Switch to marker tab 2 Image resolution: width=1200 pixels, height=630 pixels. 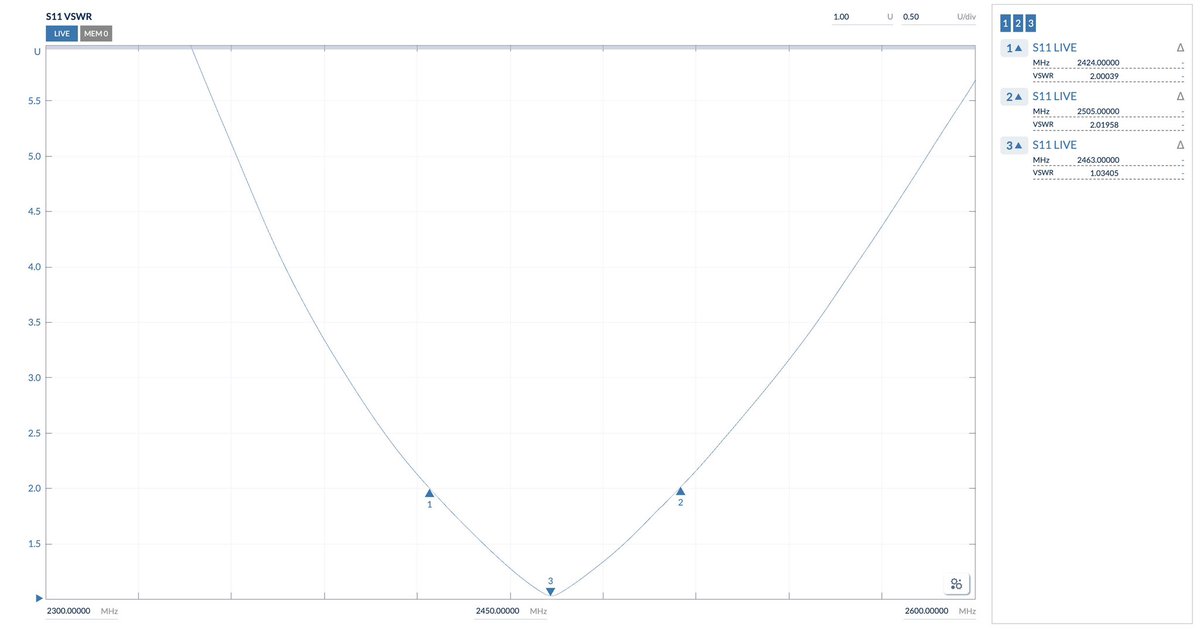pyautogui.click(x=1018, y=23)
